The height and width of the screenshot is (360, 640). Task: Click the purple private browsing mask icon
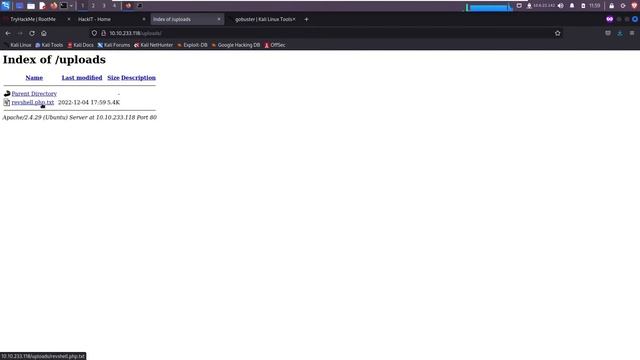click(609, 19)
